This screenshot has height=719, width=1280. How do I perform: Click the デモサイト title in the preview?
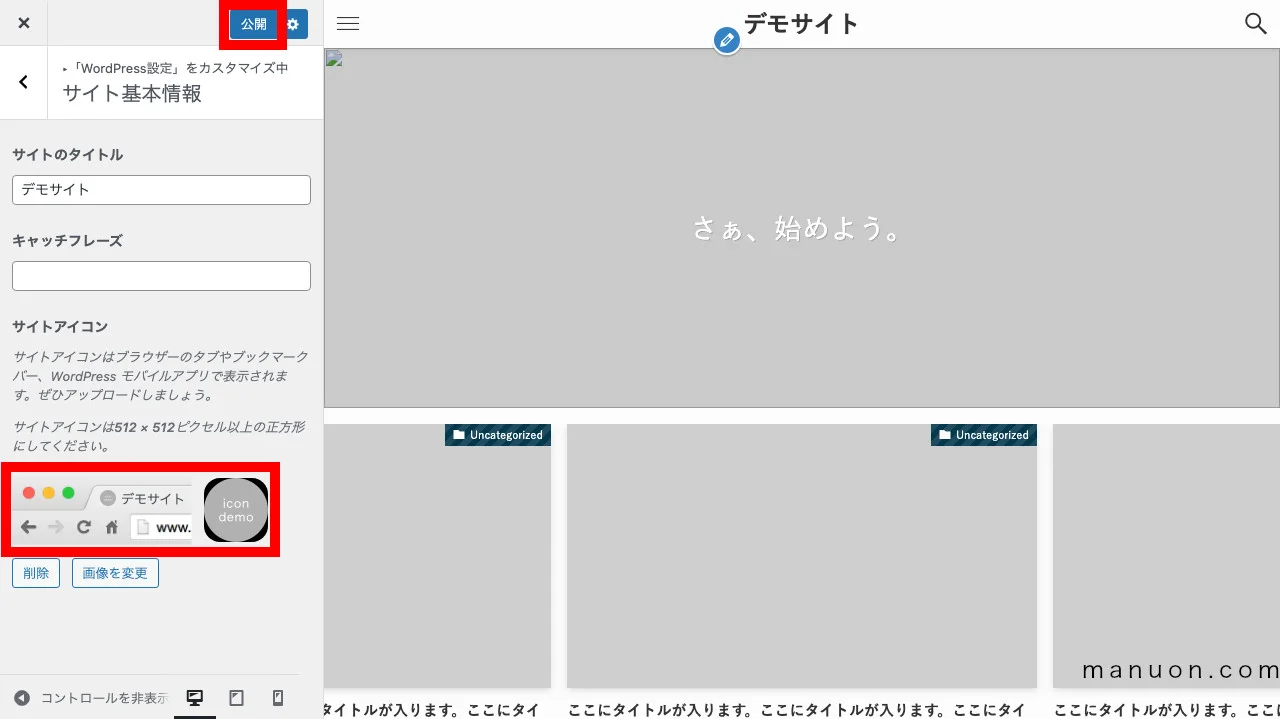[800, 23]
